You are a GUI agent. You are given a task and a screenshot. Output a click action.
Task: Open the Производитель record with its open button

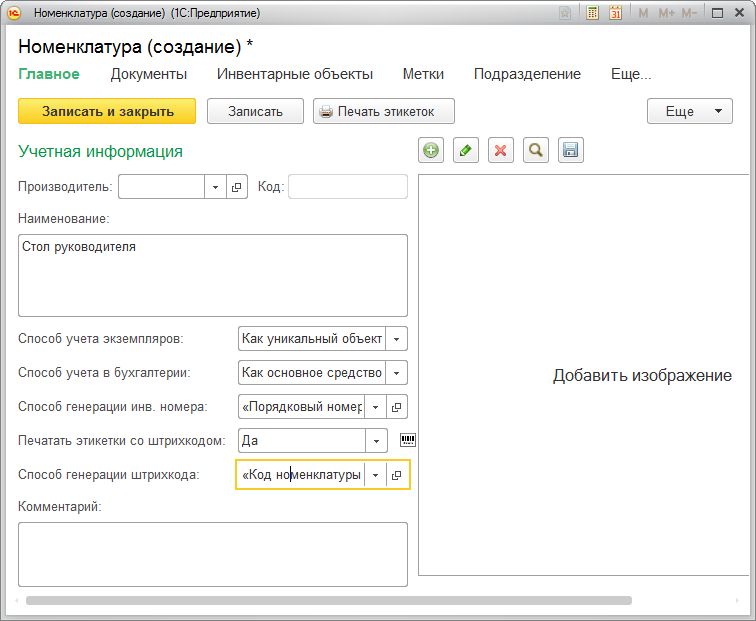click(237, 187)
